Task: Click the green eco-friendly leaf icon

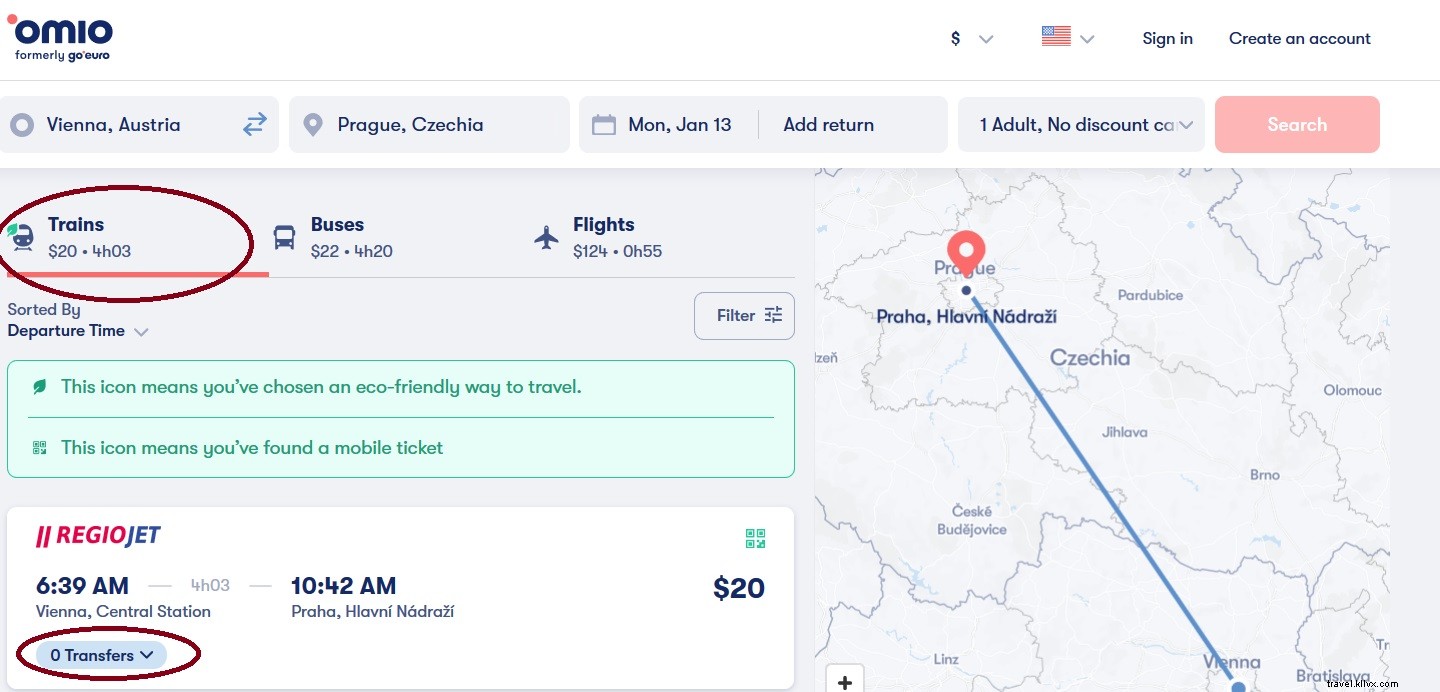Action: coord(39,386)
